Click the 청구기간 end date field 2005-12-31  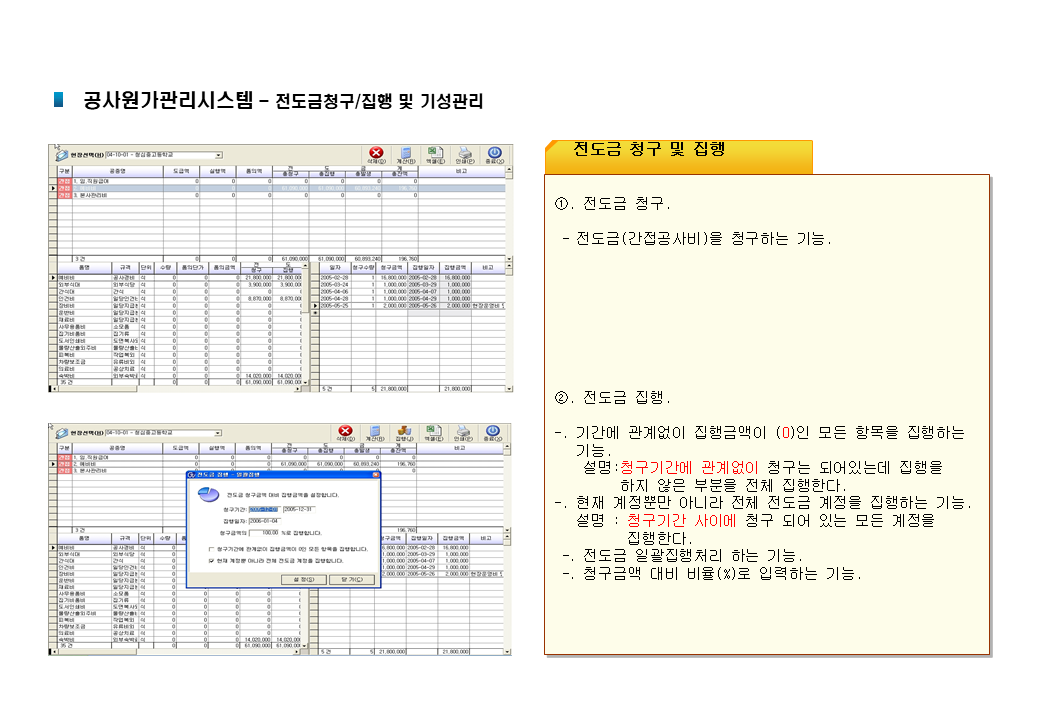[x=298, y=509]
